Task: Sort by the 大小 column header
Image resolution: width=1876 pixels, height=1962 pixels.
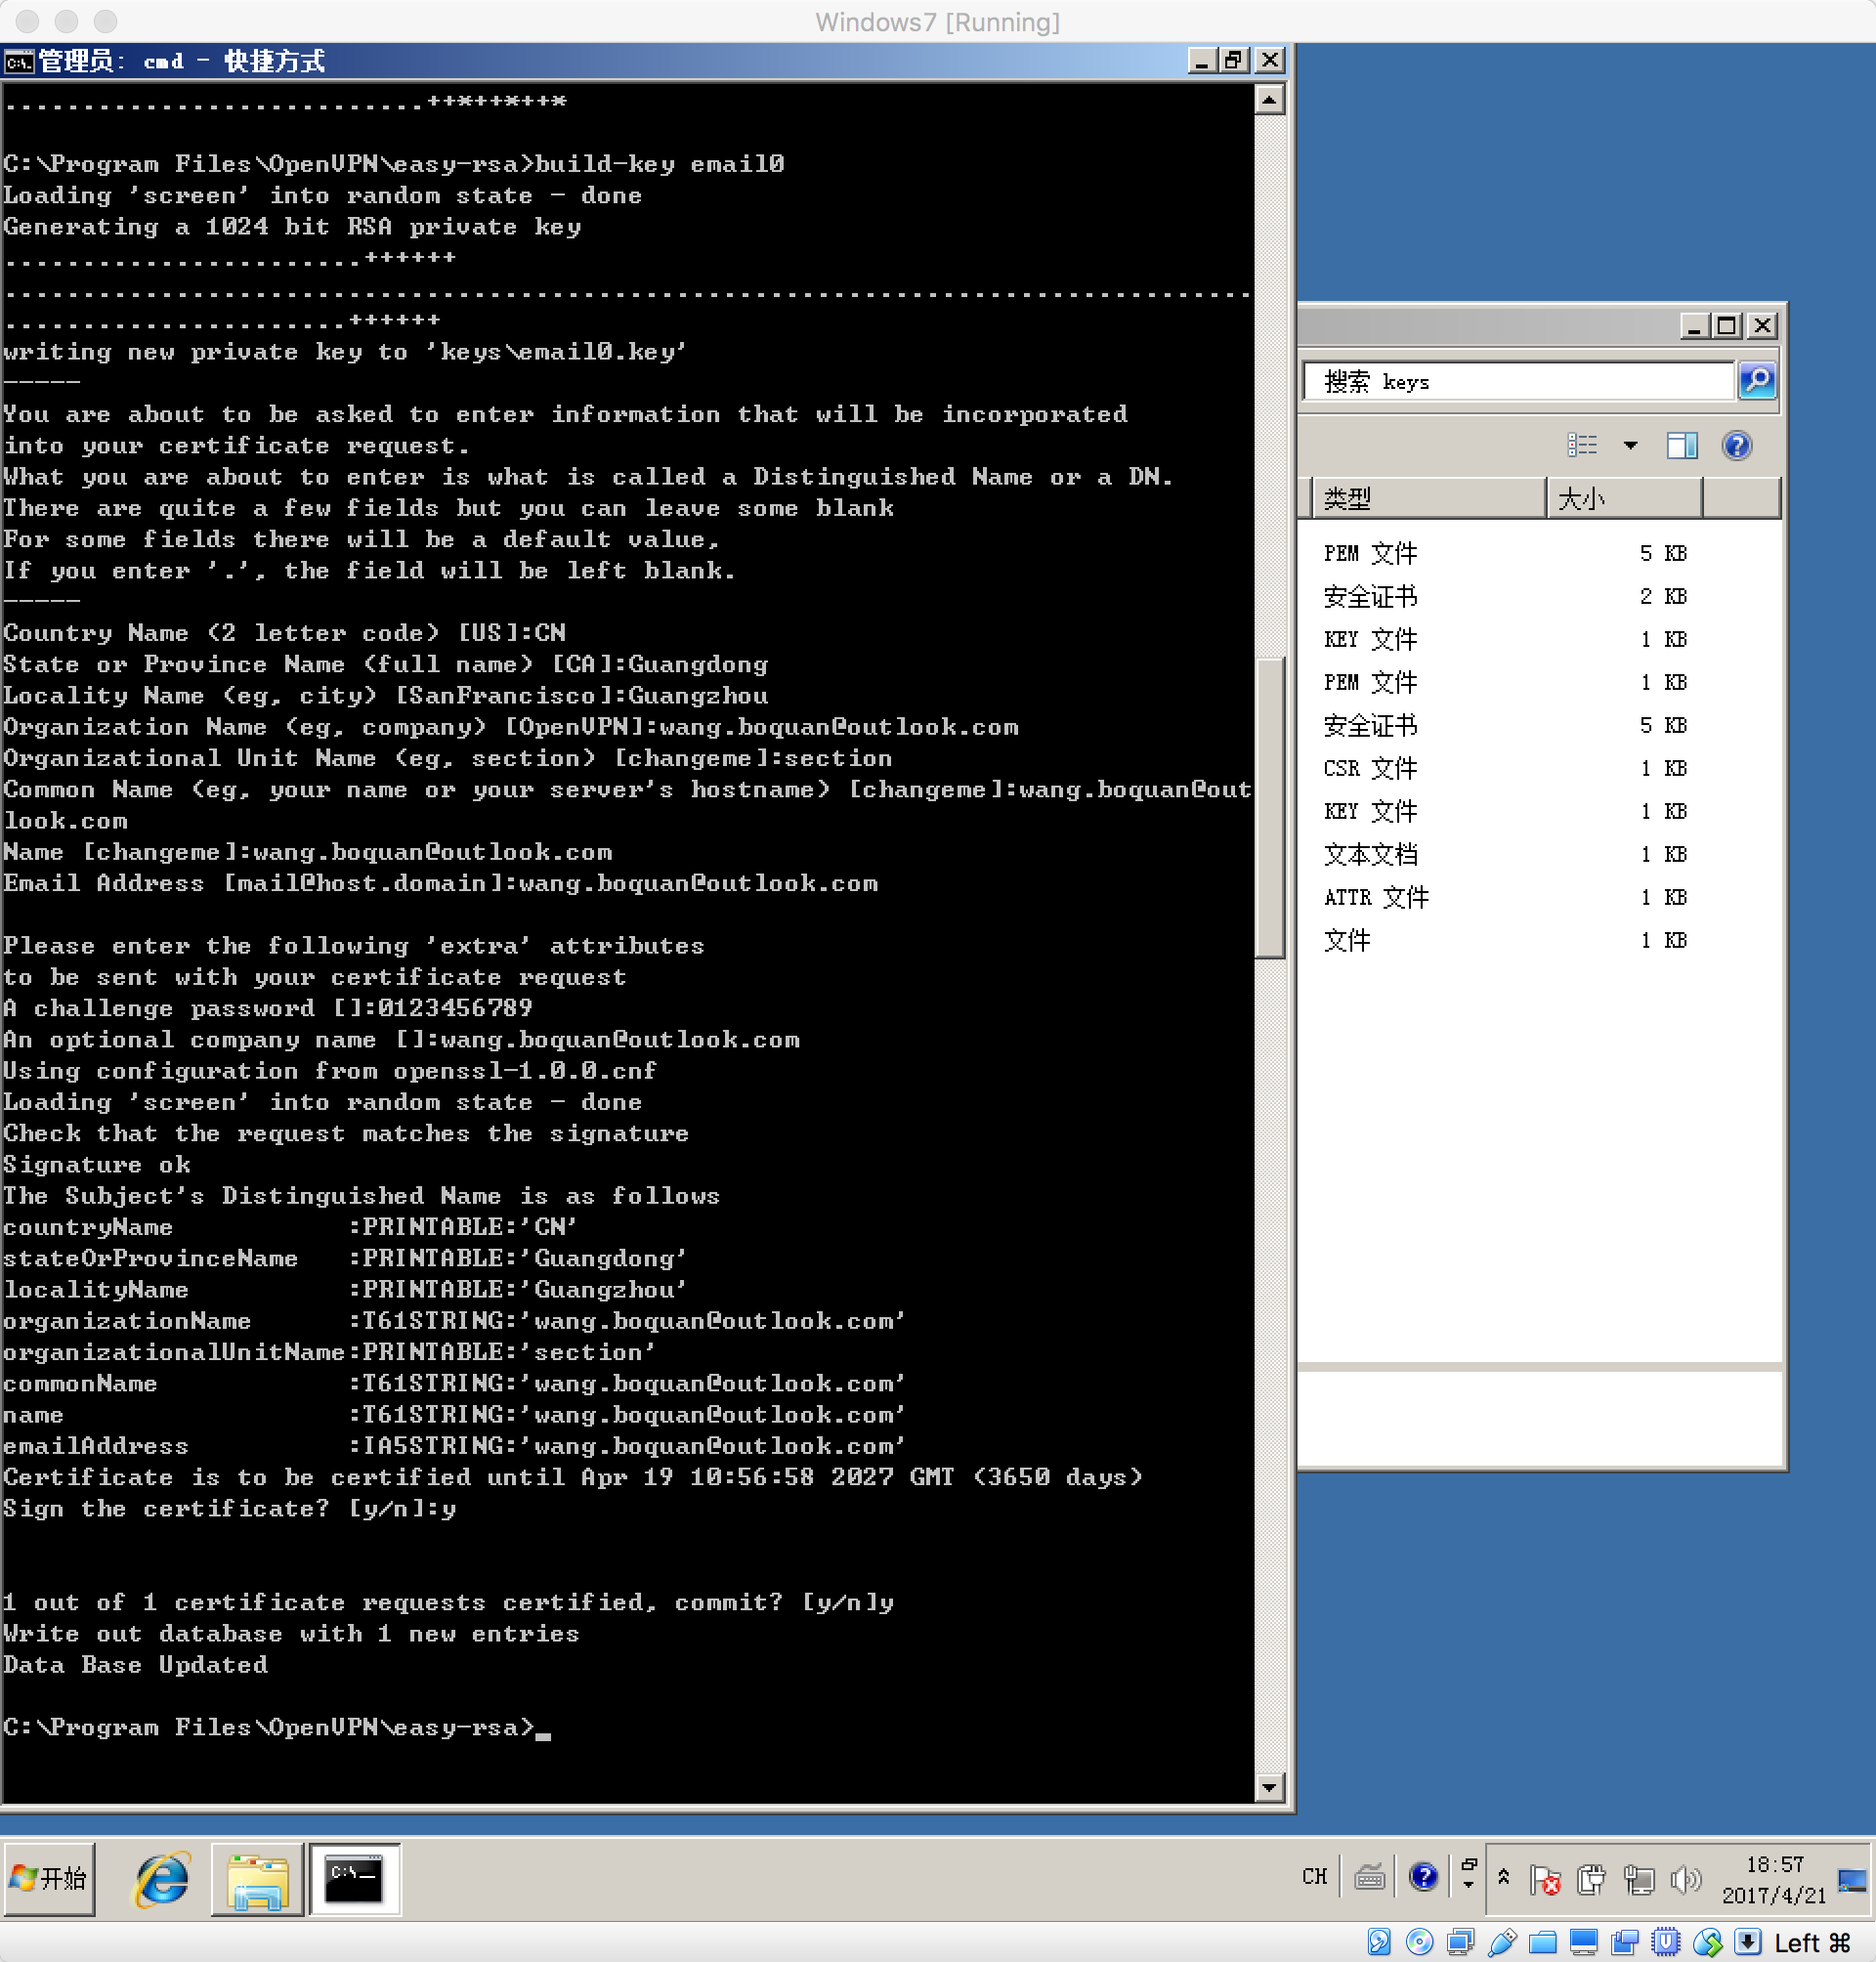Action: tap(1623, 498)
